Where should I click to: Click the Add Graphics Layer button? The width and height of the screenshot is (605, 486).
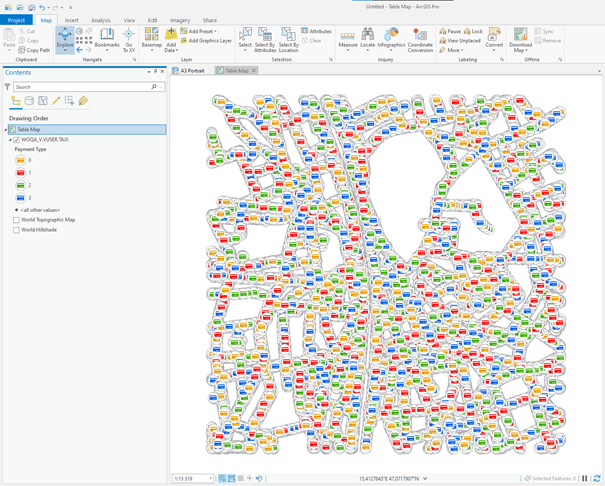click(208, 41)
